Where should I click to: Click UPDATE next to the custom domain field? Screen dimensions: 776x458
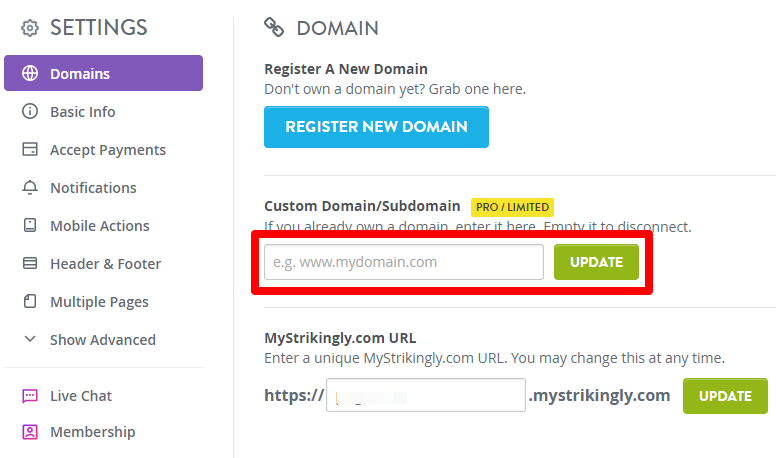tap(596, 262)
